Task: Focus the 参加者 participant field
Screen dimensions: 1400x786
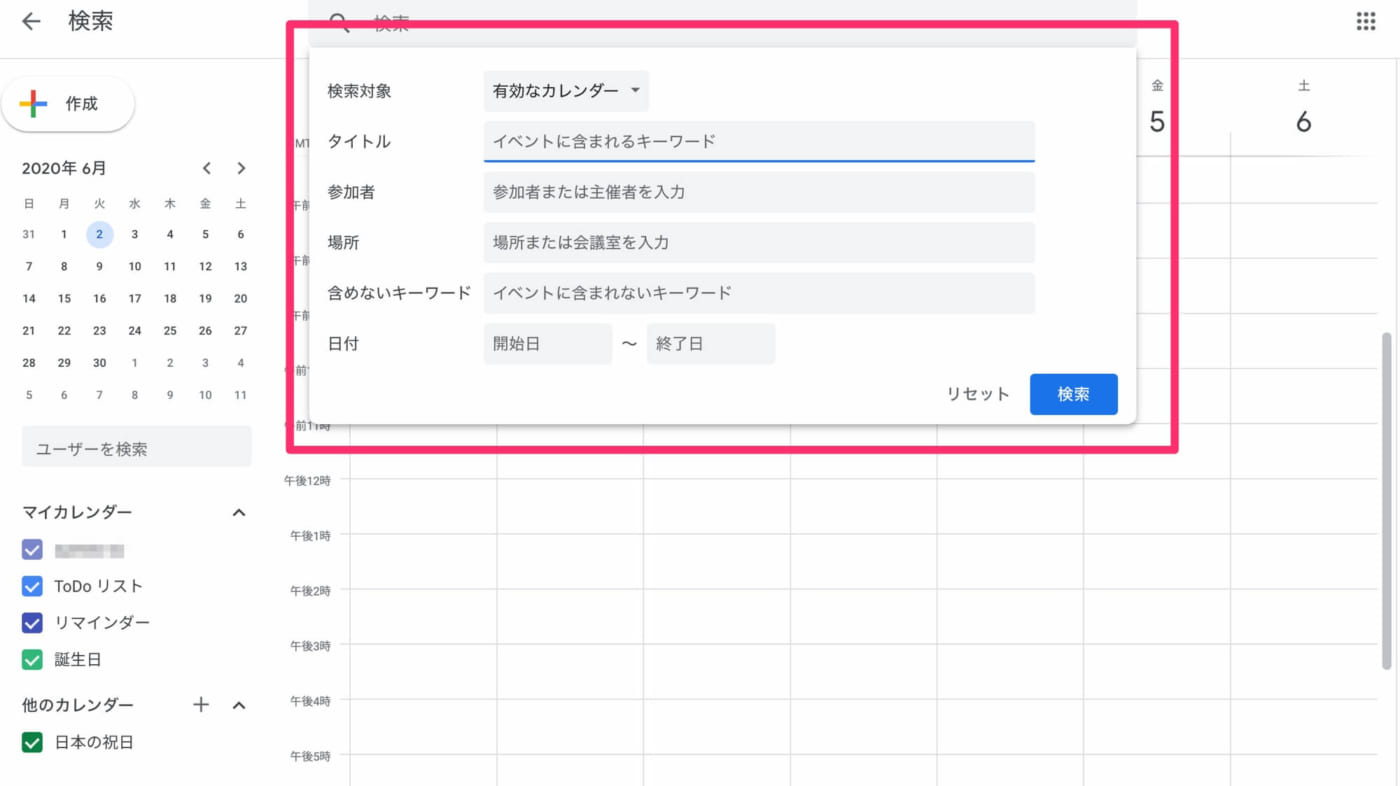Action: [759, 192]
